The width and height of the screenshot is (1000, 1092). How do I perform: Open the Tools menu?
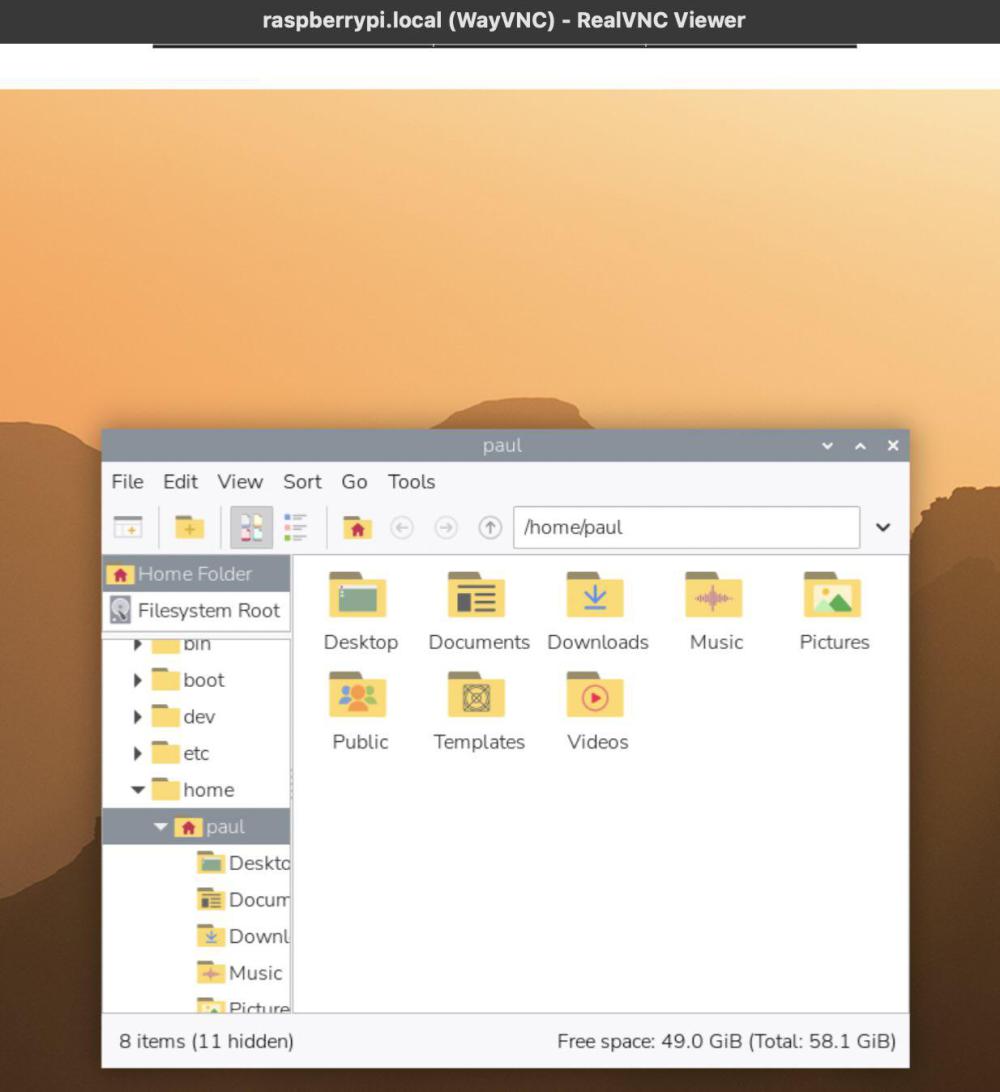[411, 482]
